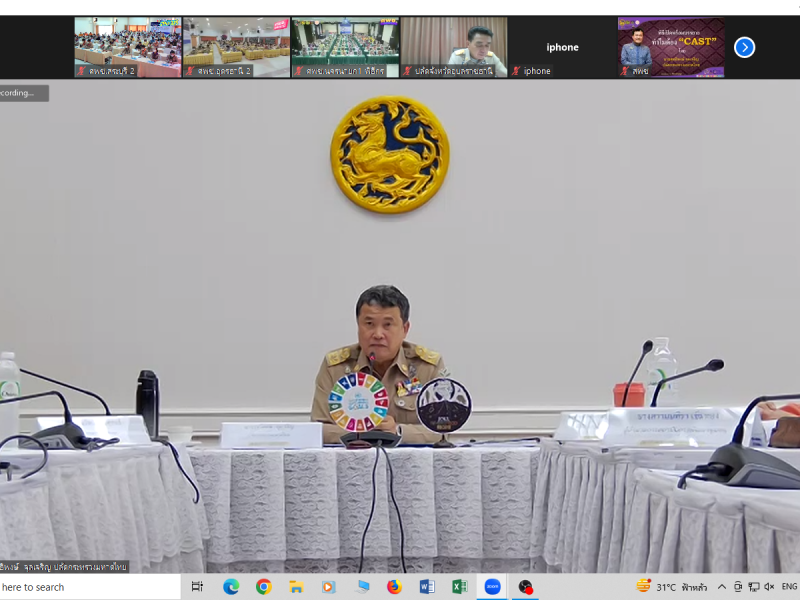Launch Firefox from the taskbar
800x600 pixels.
coord(394,587)
